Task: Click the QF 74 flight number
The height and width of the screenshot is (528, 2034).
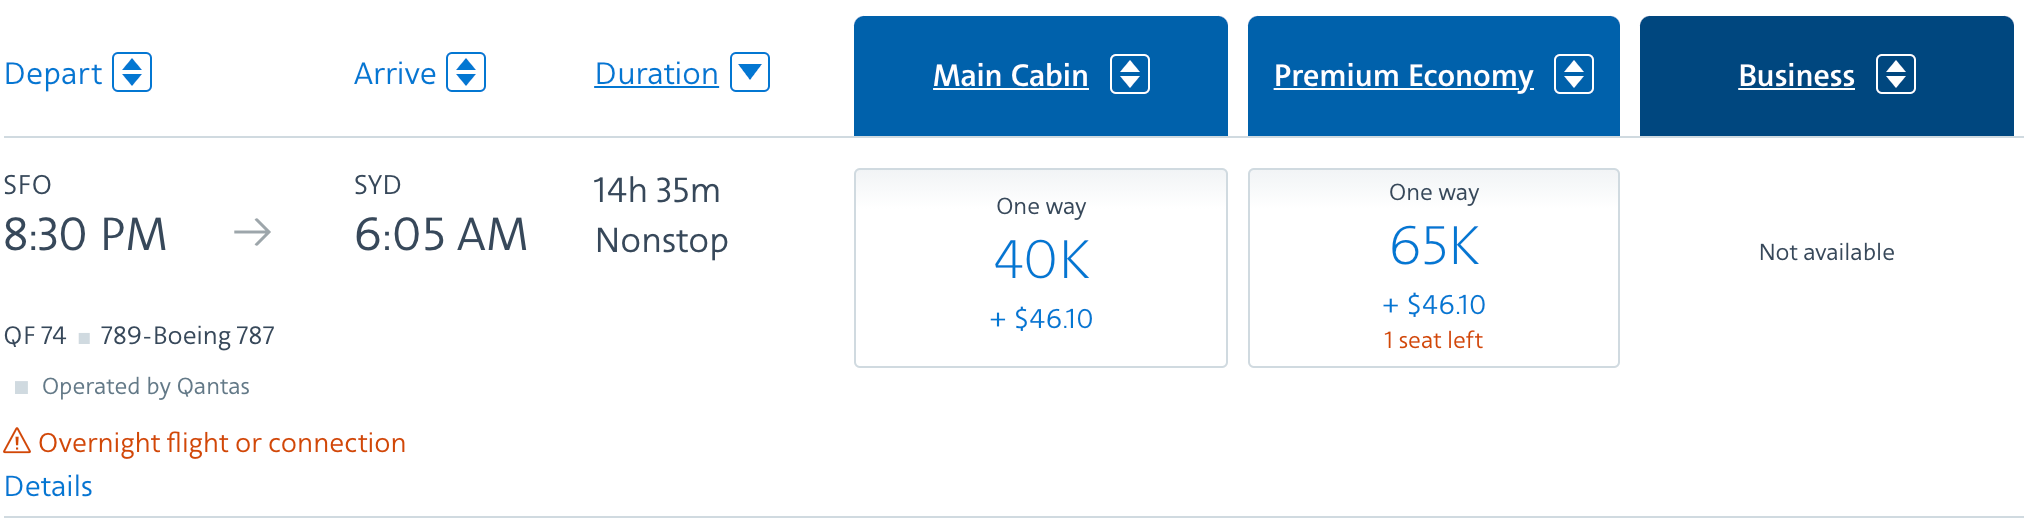Action: point(35,336)
